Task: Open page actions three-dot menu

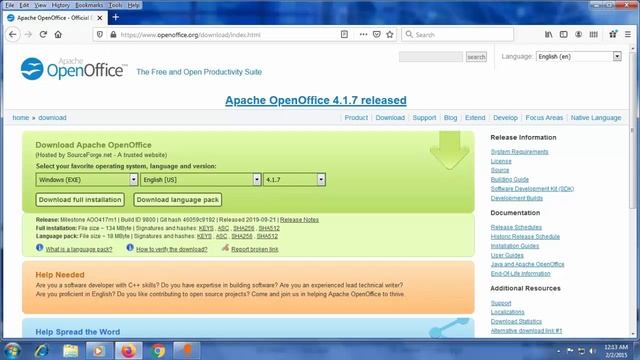Action: coord(363,35)
